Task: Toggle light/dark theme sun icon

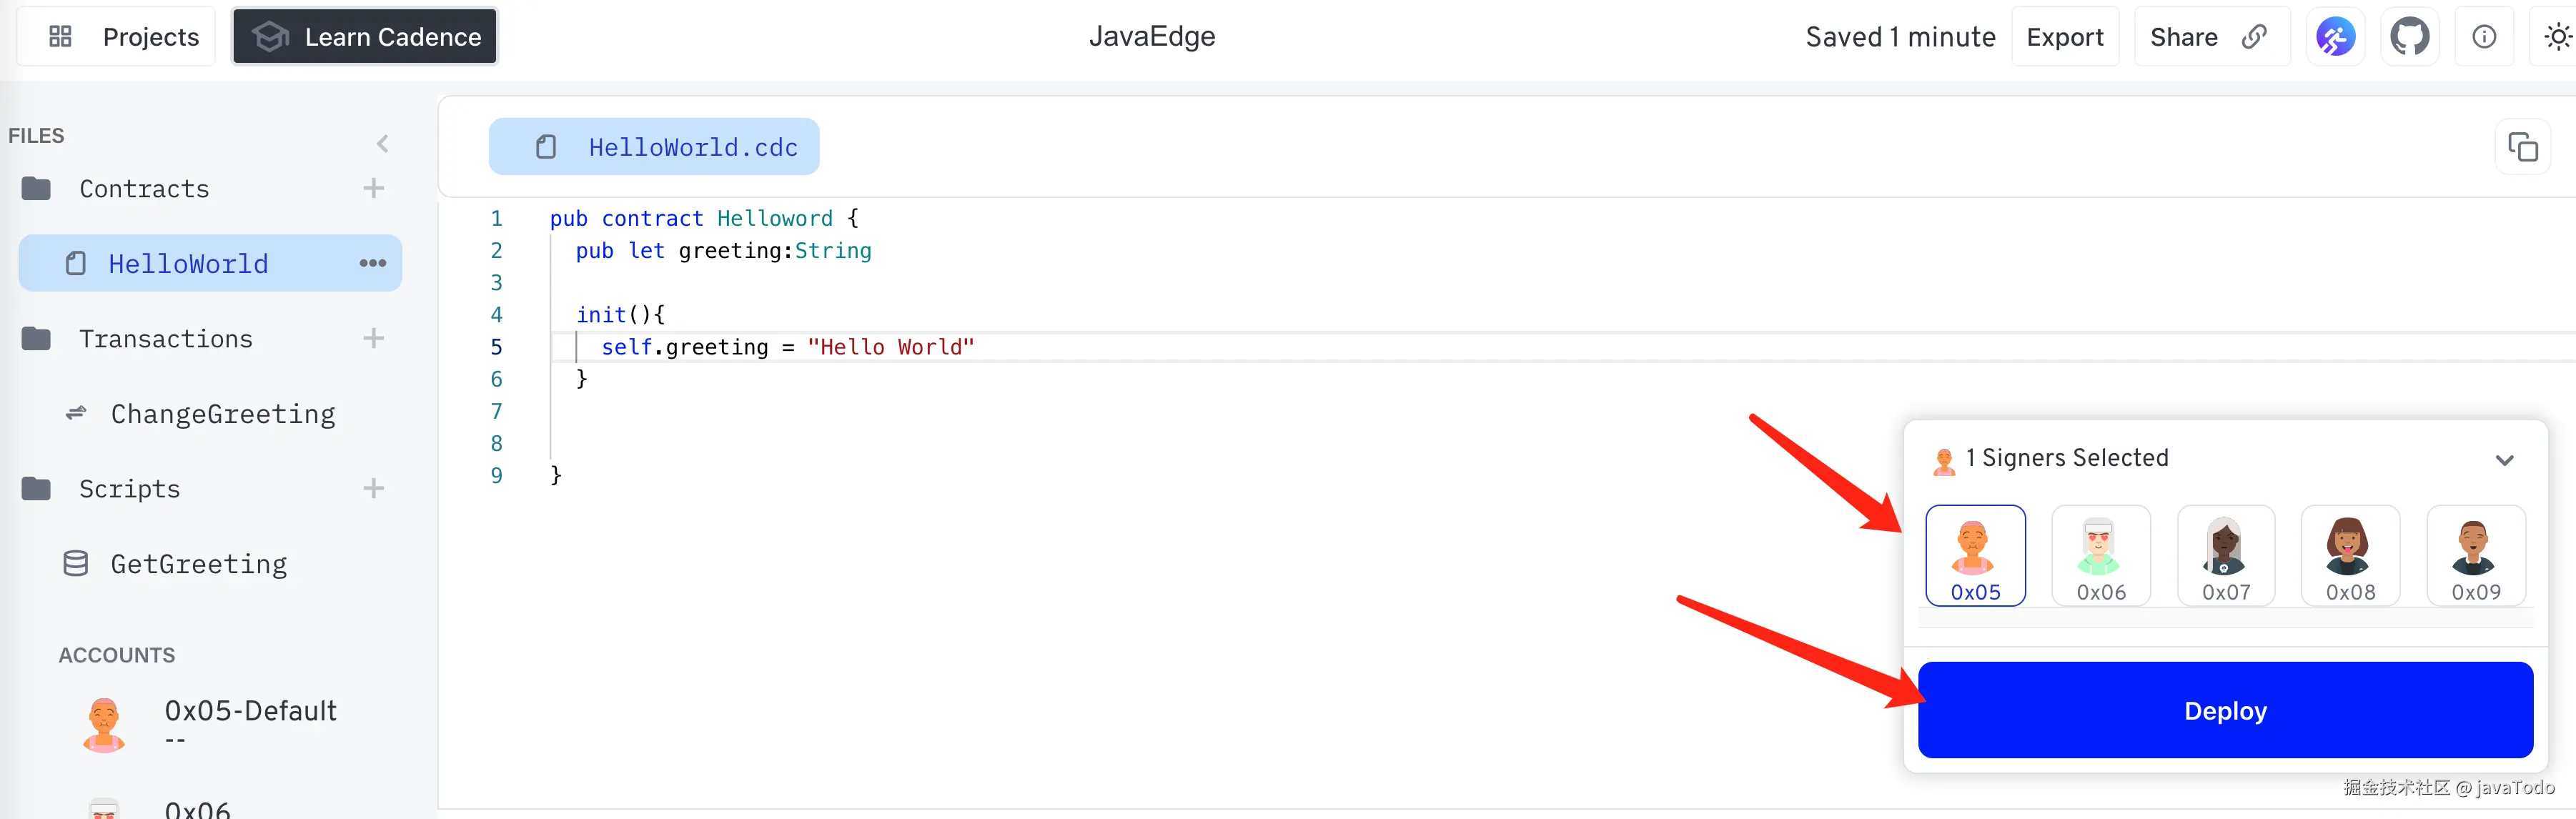Action: (2556, 37)
